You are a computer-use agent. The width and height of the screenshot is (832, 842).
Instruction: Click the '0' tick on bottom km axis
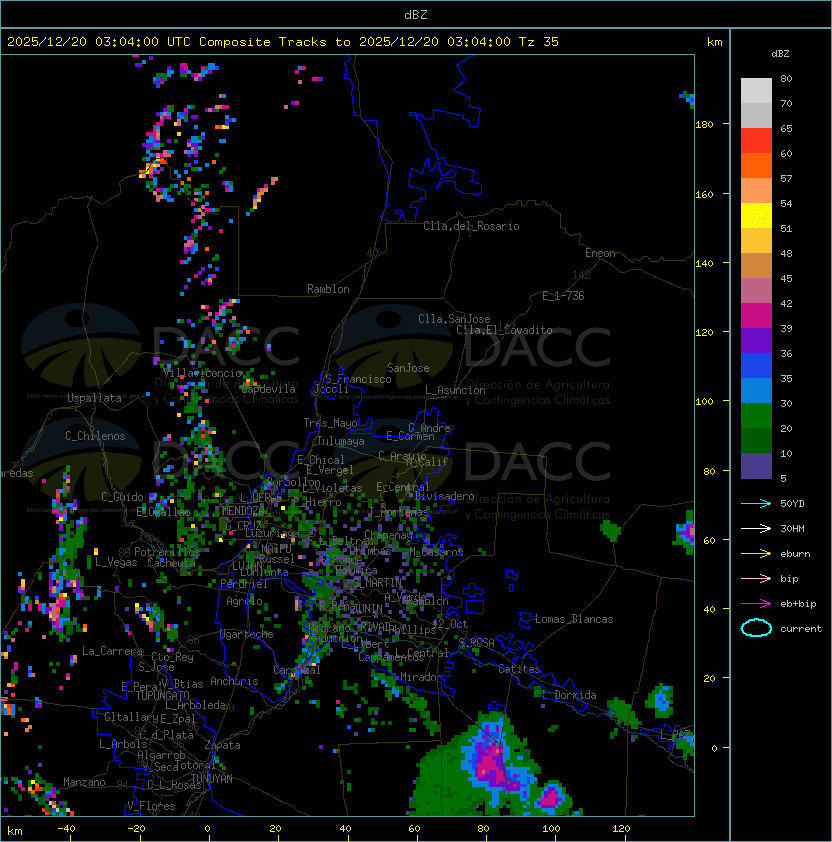click(x=207, y=829)
